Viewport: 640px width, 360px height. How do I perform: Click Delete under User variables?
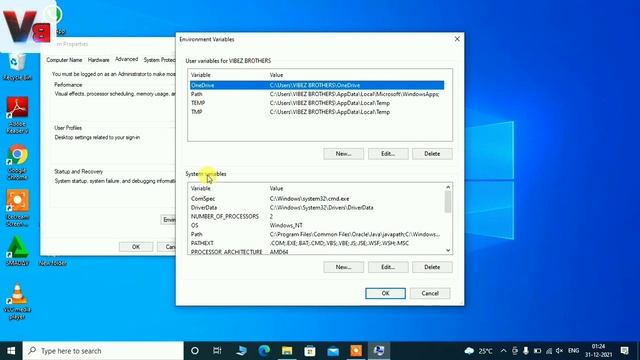432,154
